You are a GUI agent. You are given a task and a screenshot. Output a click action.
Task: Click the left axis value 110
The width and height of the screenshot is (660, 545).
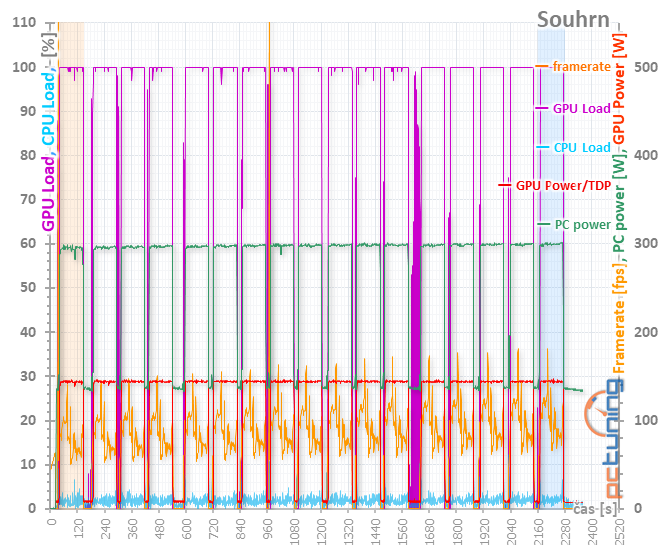(x=24, y=22)
